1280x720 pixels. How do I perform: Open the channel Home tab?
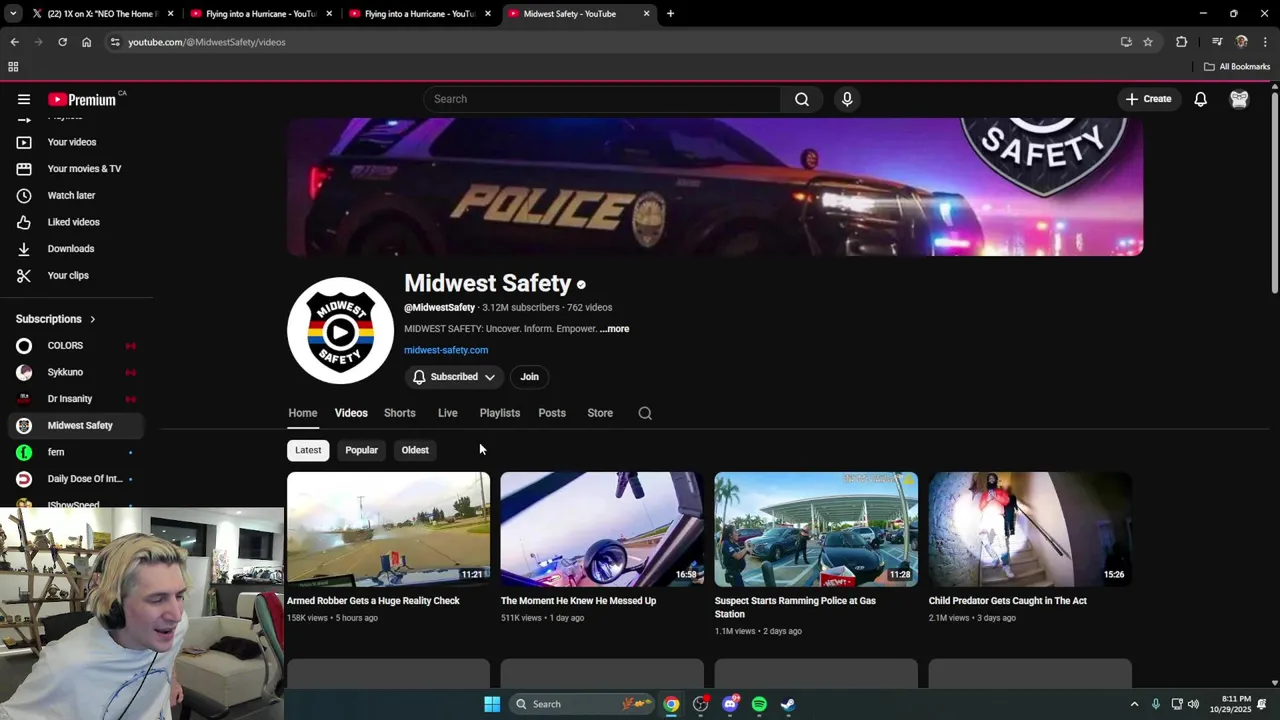pyautogui.click(x=303, y=413)
